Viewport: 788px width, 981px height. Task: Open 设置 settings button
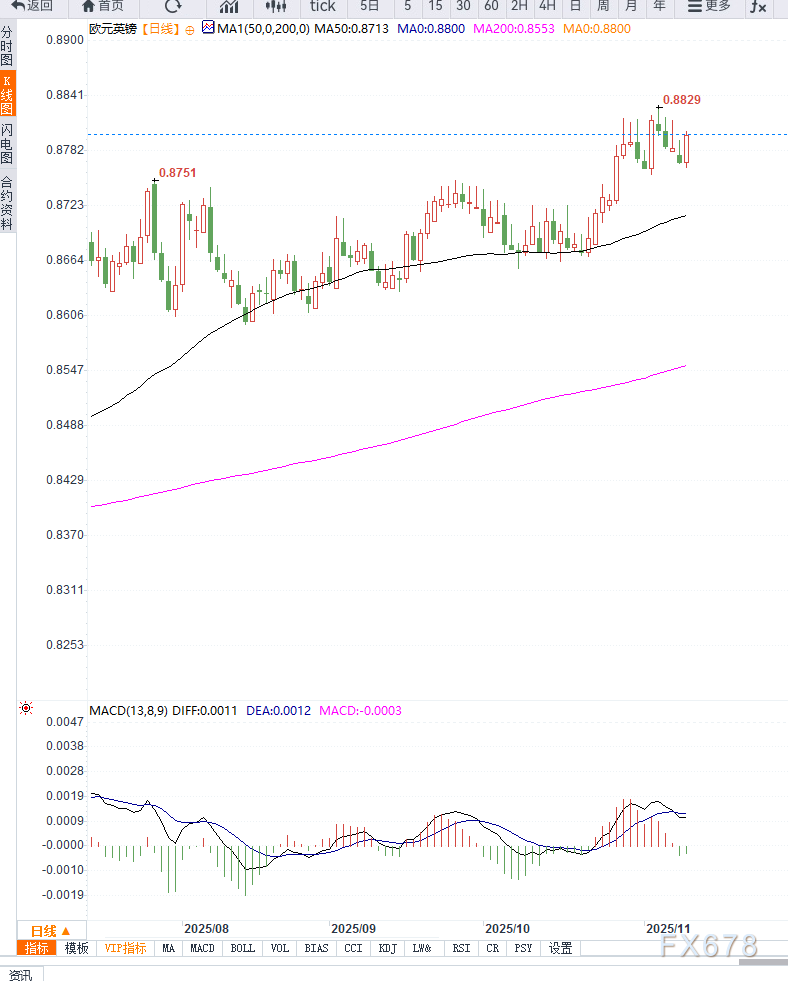pos(561,948)
